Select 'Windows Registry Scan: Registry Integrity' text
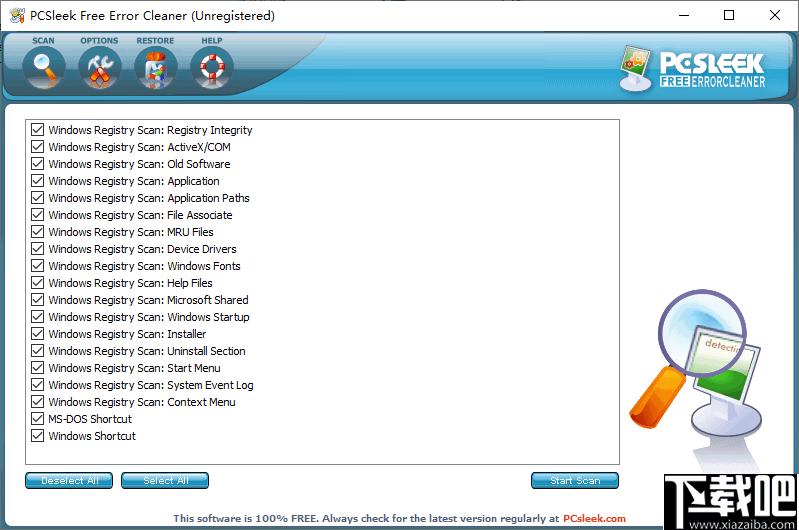 coord(150,130)
